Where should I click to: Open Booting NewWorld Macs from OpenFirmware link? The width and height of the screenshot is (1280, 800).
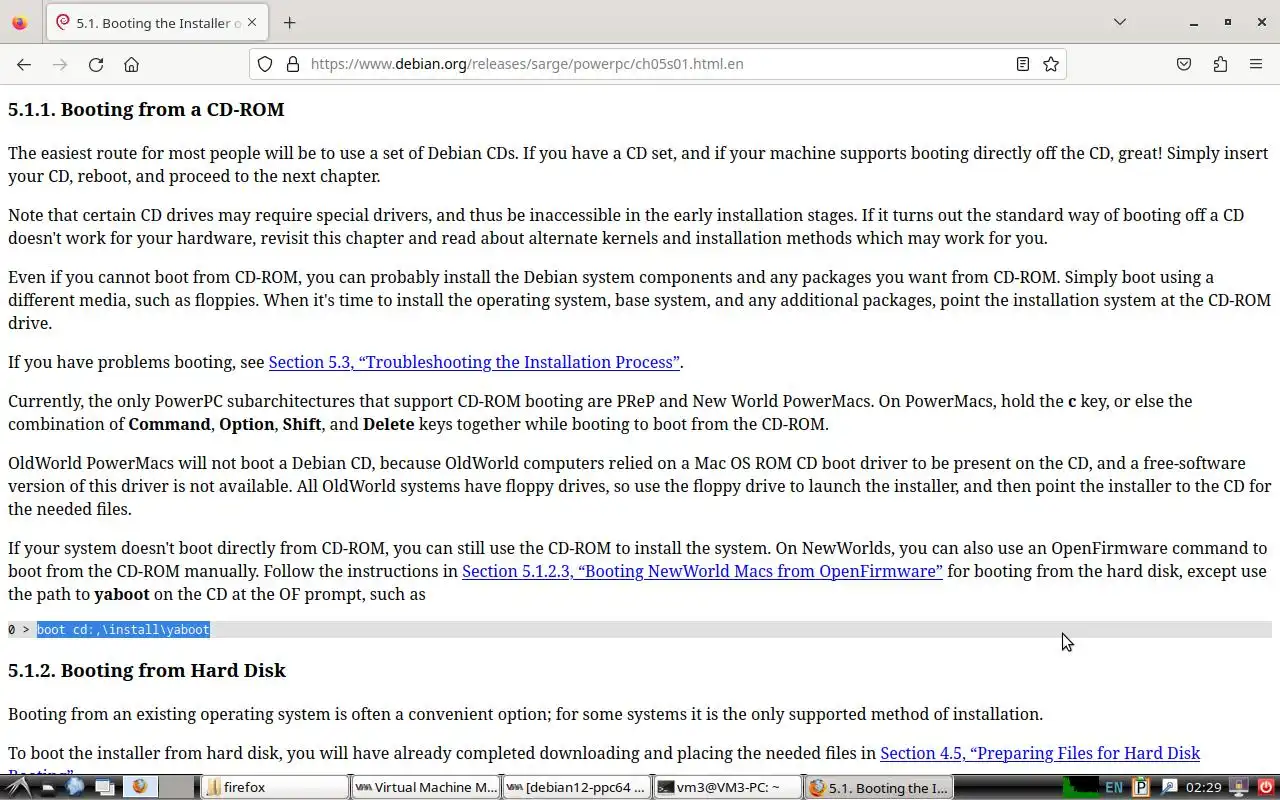pos(702,571)
